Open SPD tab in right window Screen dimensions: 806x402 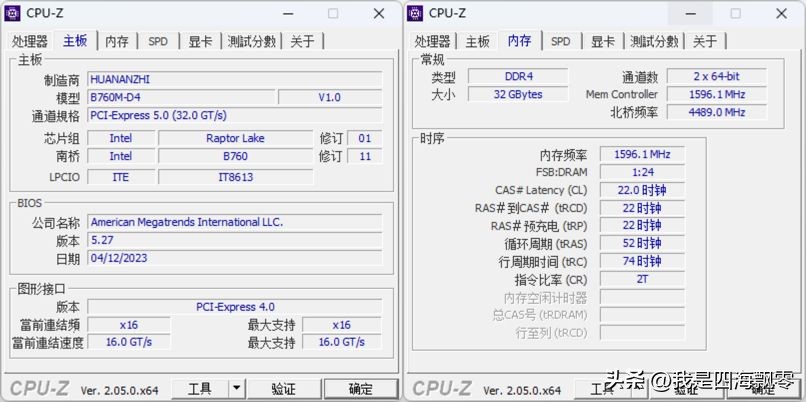pos(561,41)
